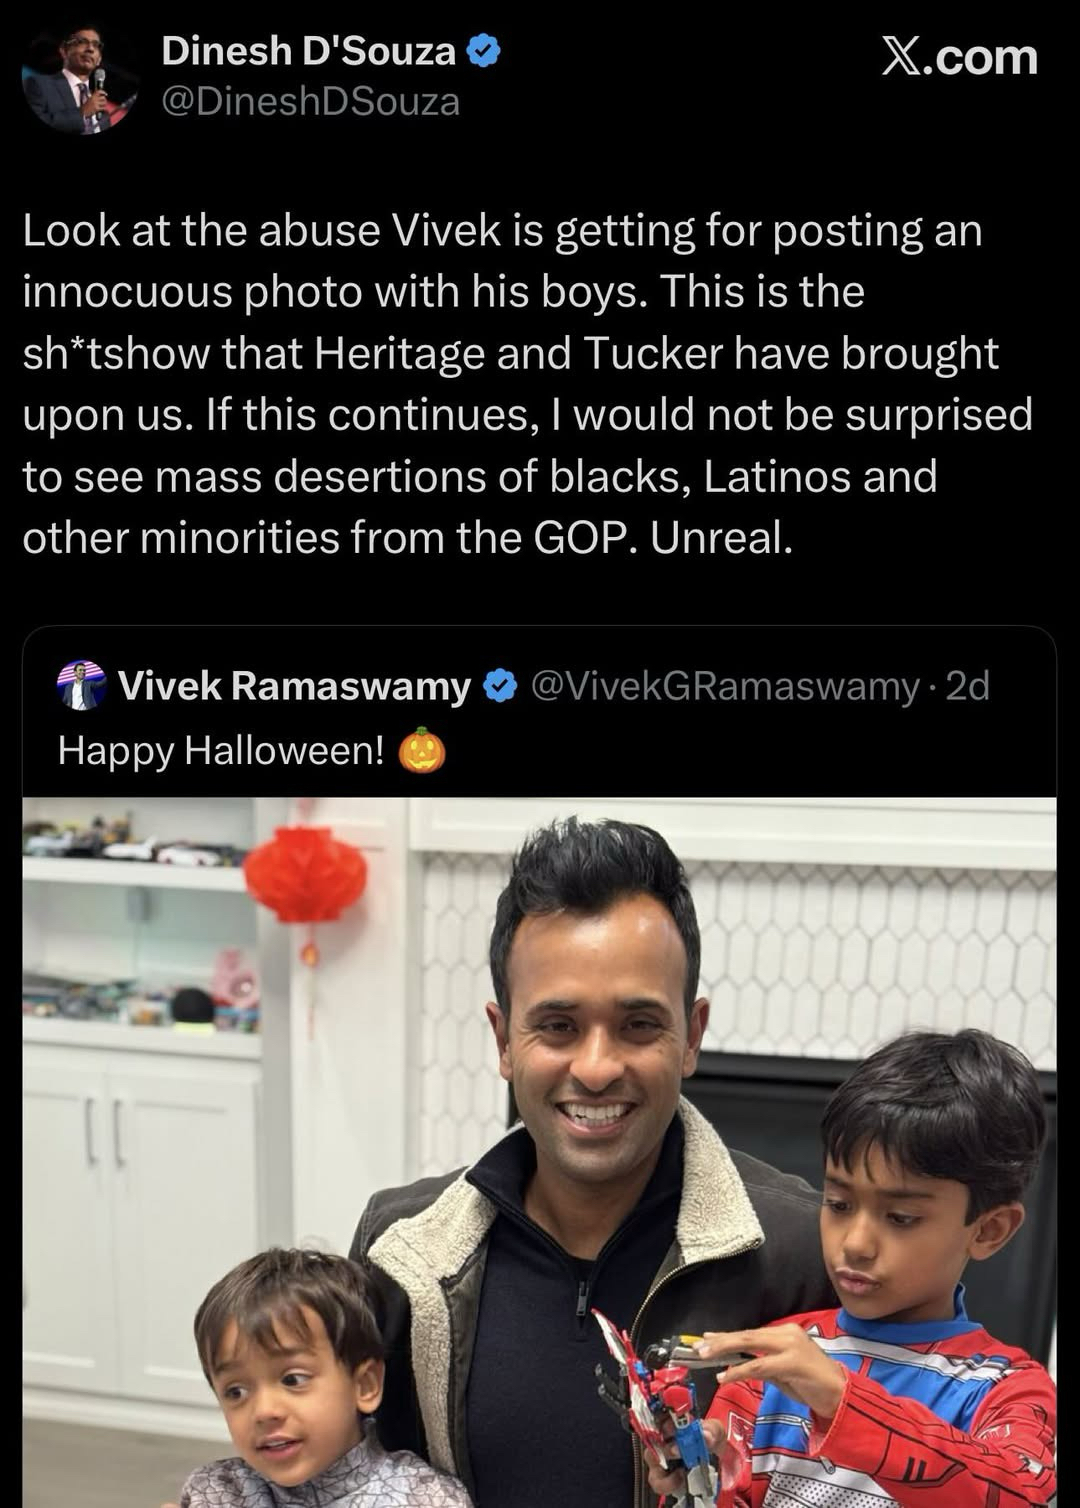Click the word "Unreal." in the post
The height and width of the screenshot is (1508, 1080).
coord(721,538)
